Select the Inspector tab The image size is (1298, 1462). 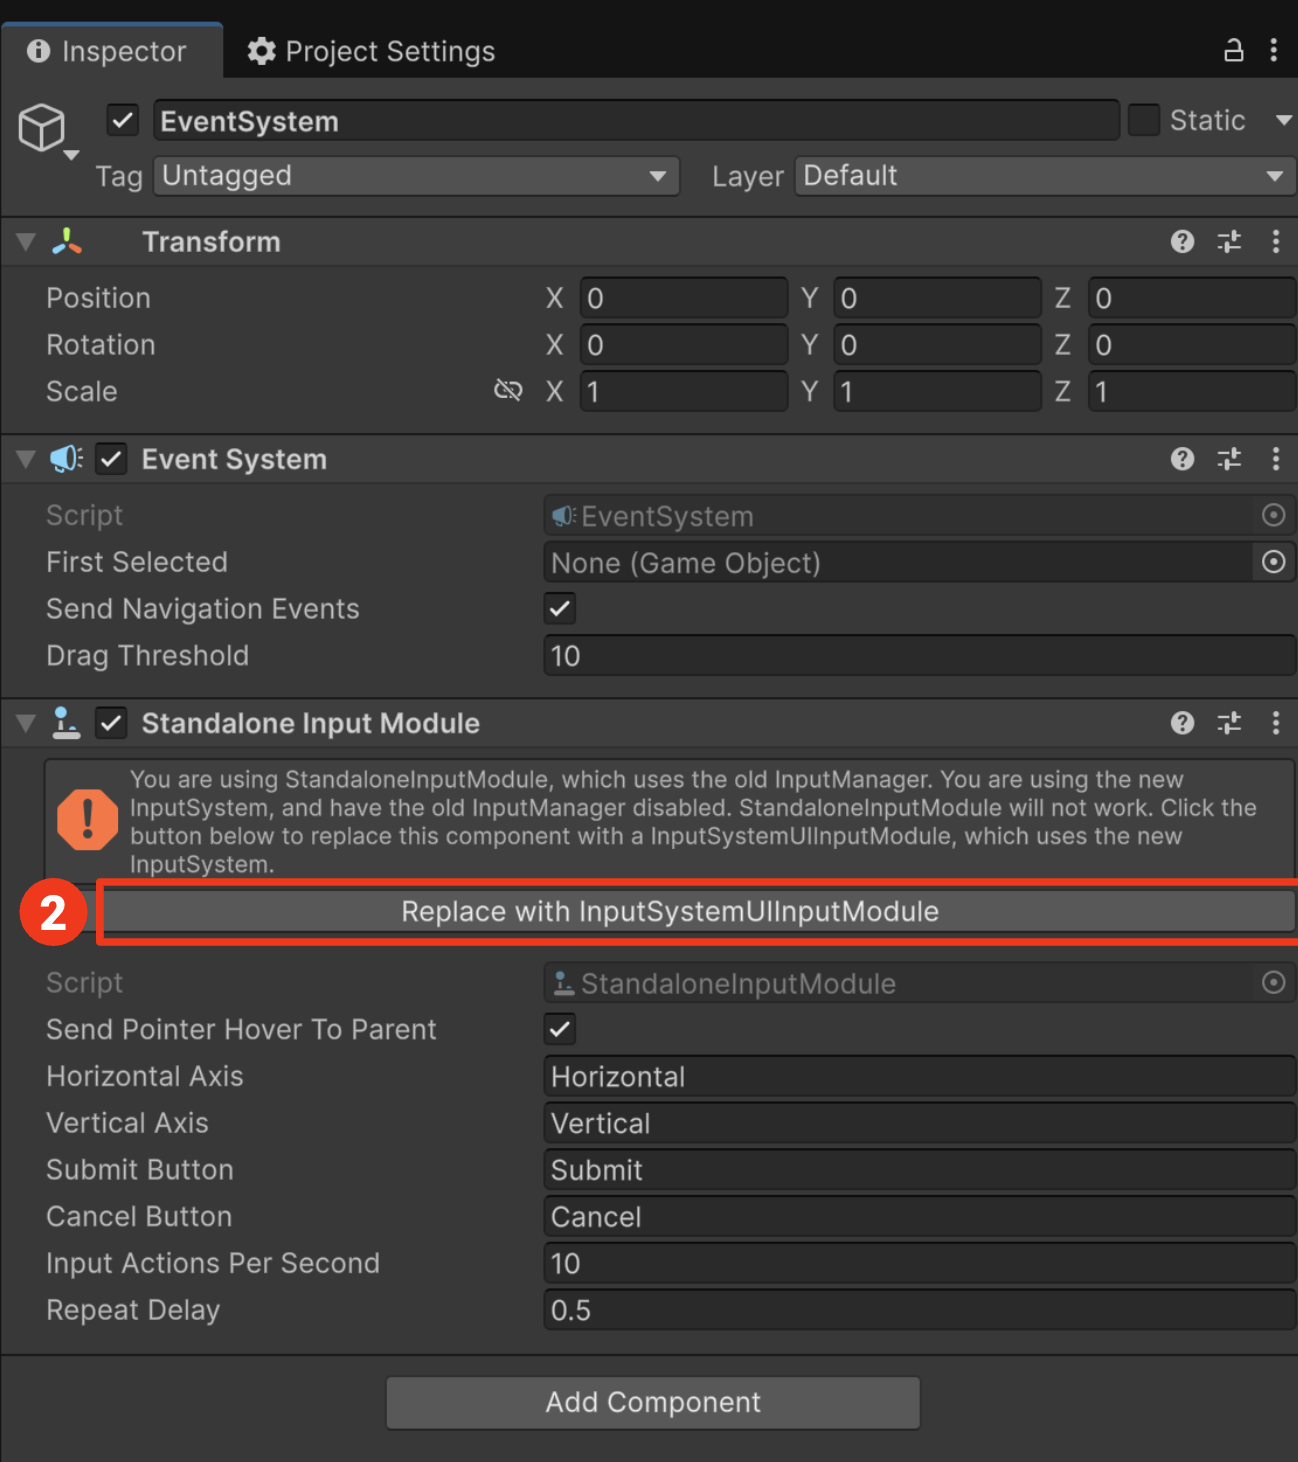[111, 51]
